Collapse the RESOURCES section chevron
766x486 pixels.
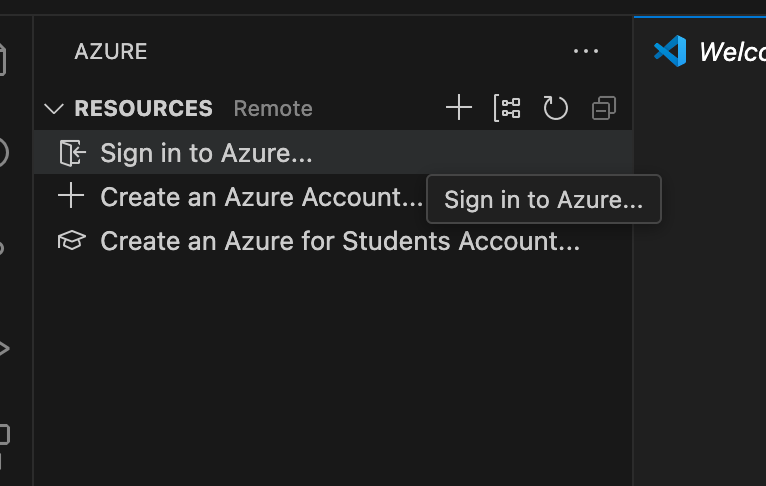click(54, 108)
